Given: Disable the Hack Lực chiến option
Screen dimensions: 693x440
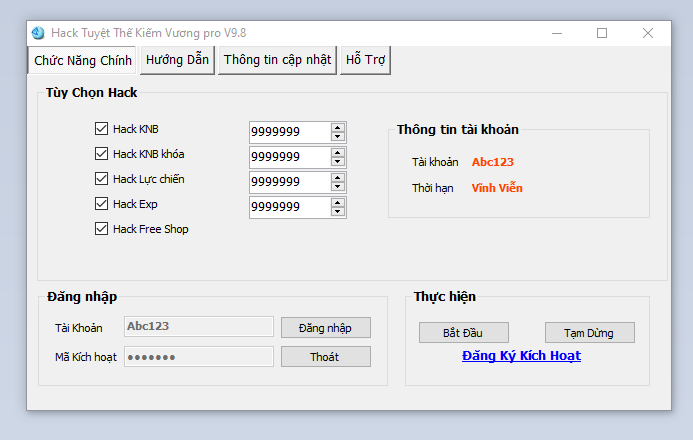Looking at the screenshot, I should coord(101,179).
